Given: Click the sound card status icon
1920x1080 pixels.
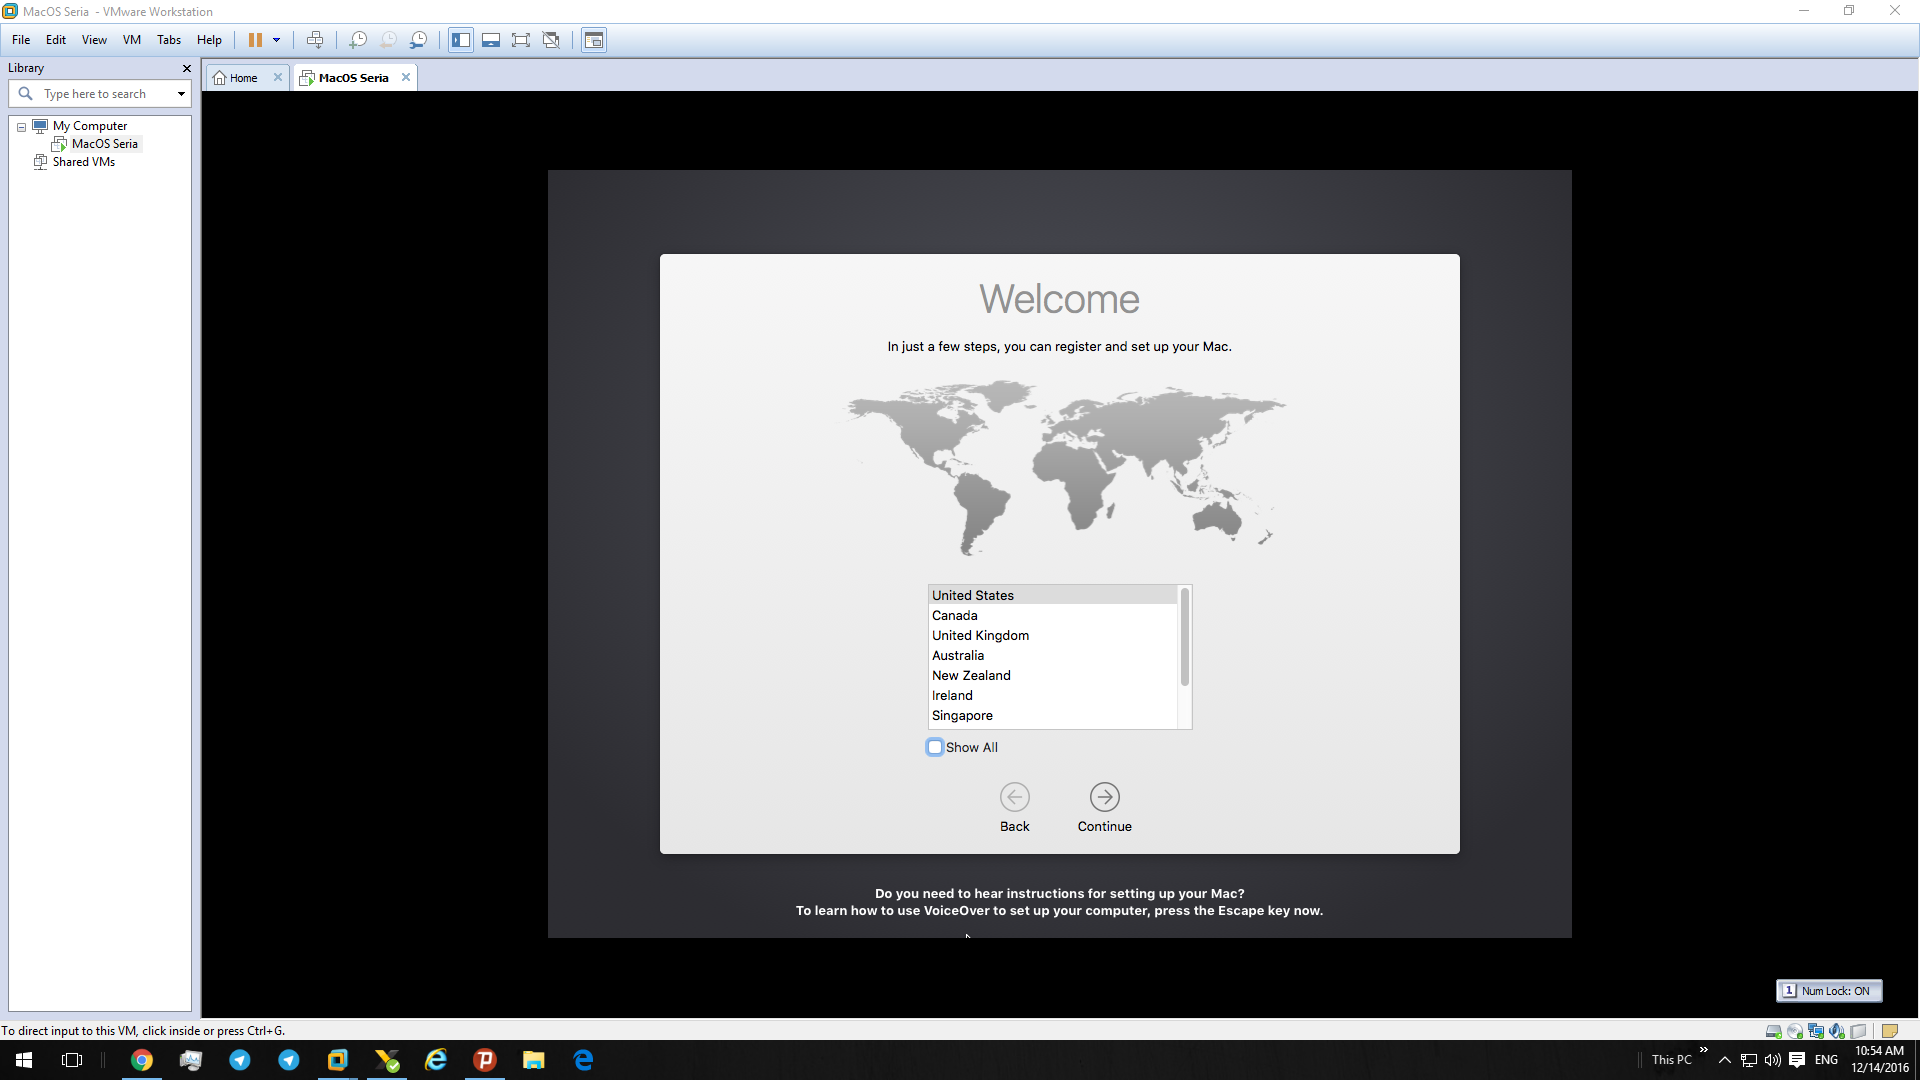Looking at the screenshot, I should 1837,1031.
